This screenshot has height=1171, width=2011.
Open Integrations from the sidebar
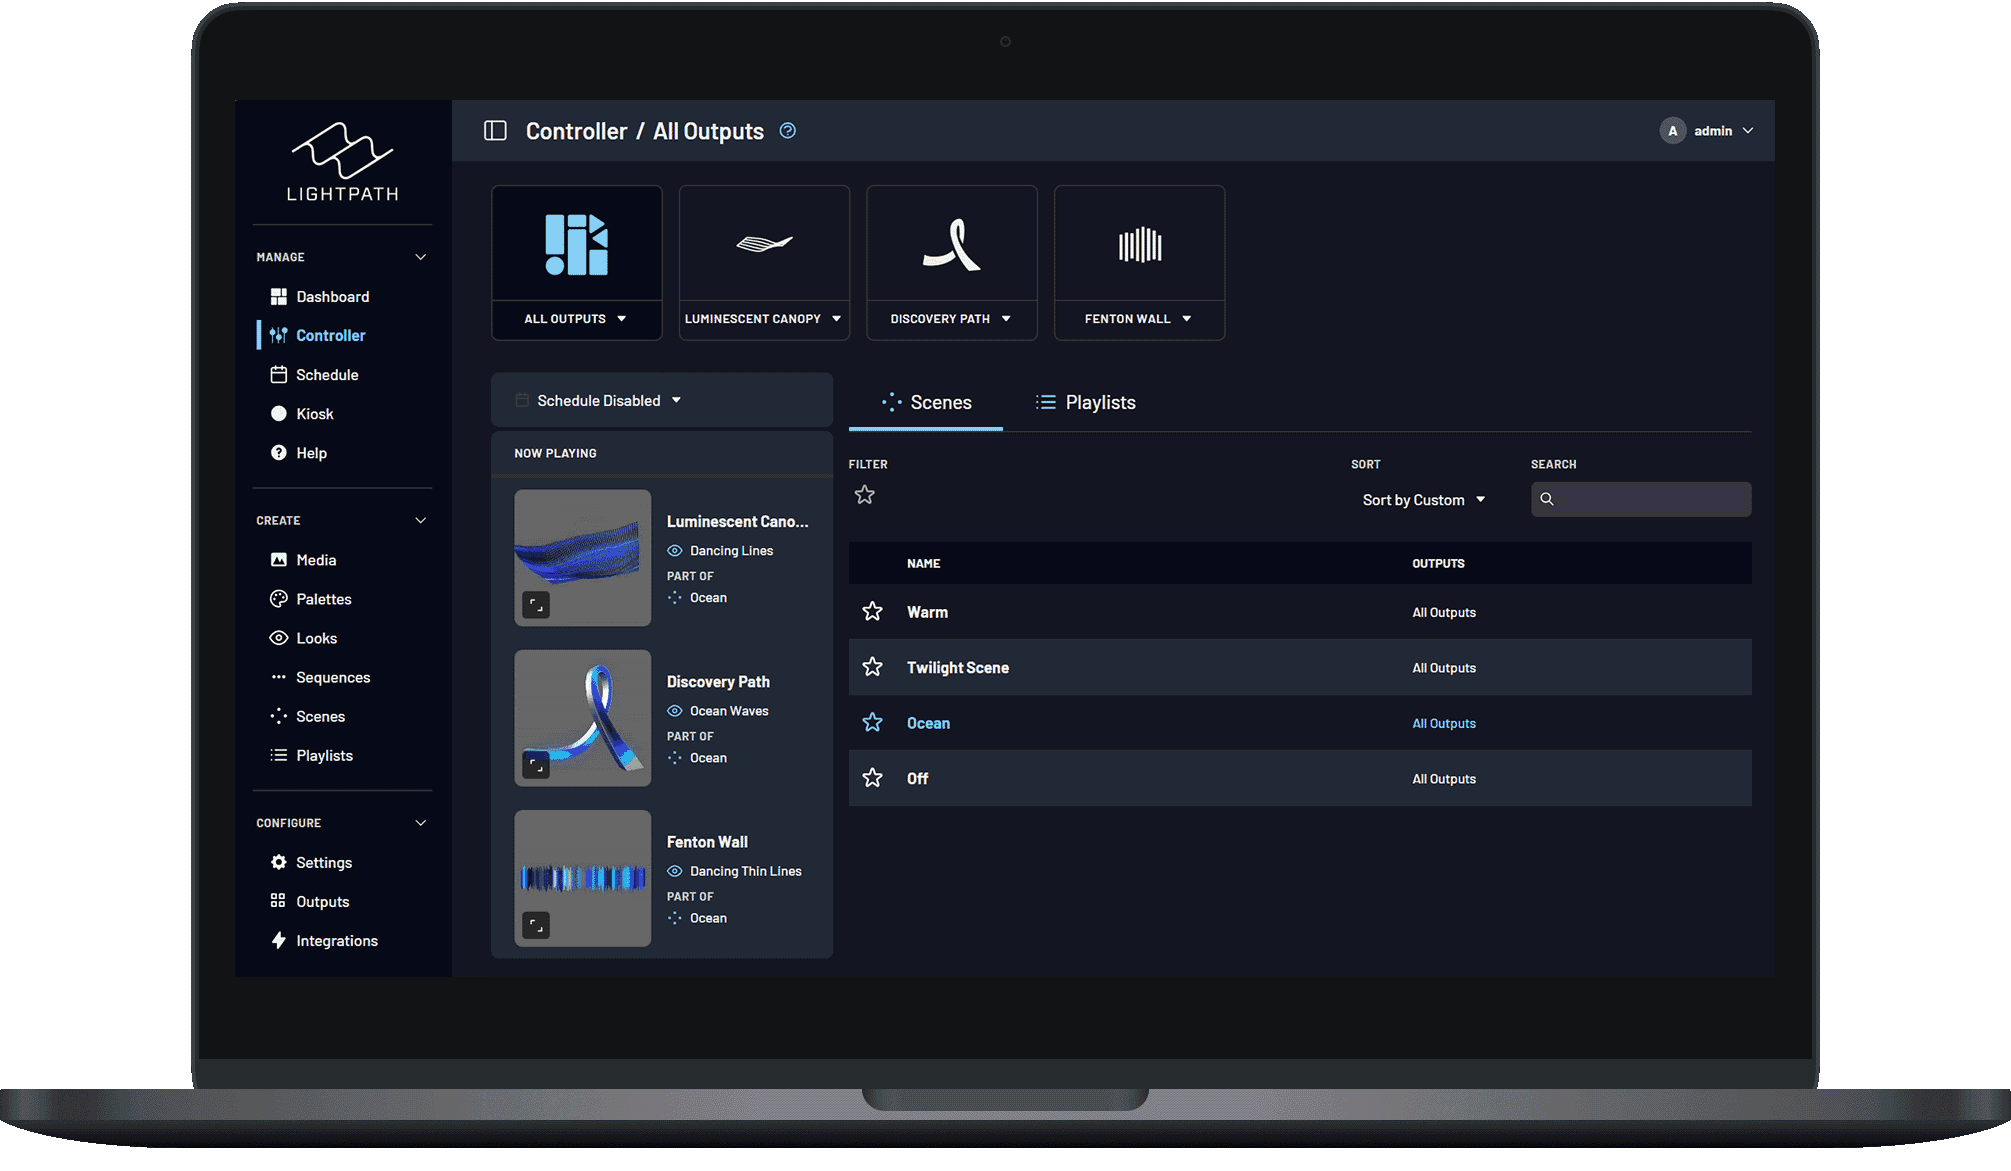point(336,940)
